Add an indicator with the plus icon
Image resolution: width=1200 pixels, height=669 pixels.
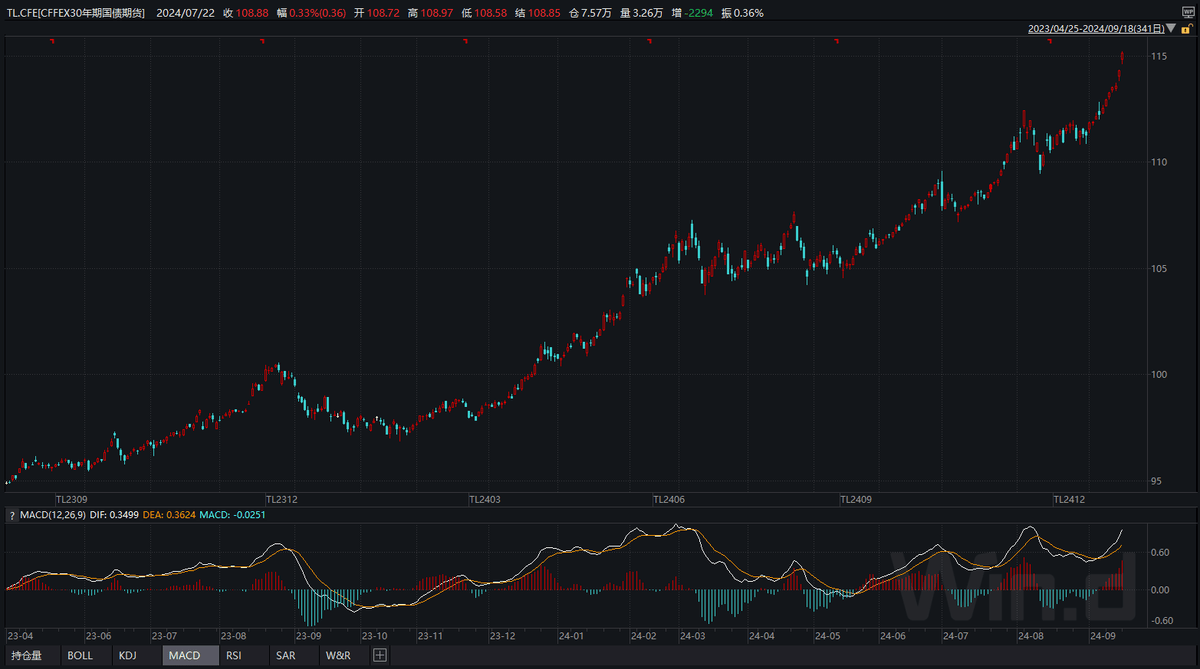[x=379, y=656]
